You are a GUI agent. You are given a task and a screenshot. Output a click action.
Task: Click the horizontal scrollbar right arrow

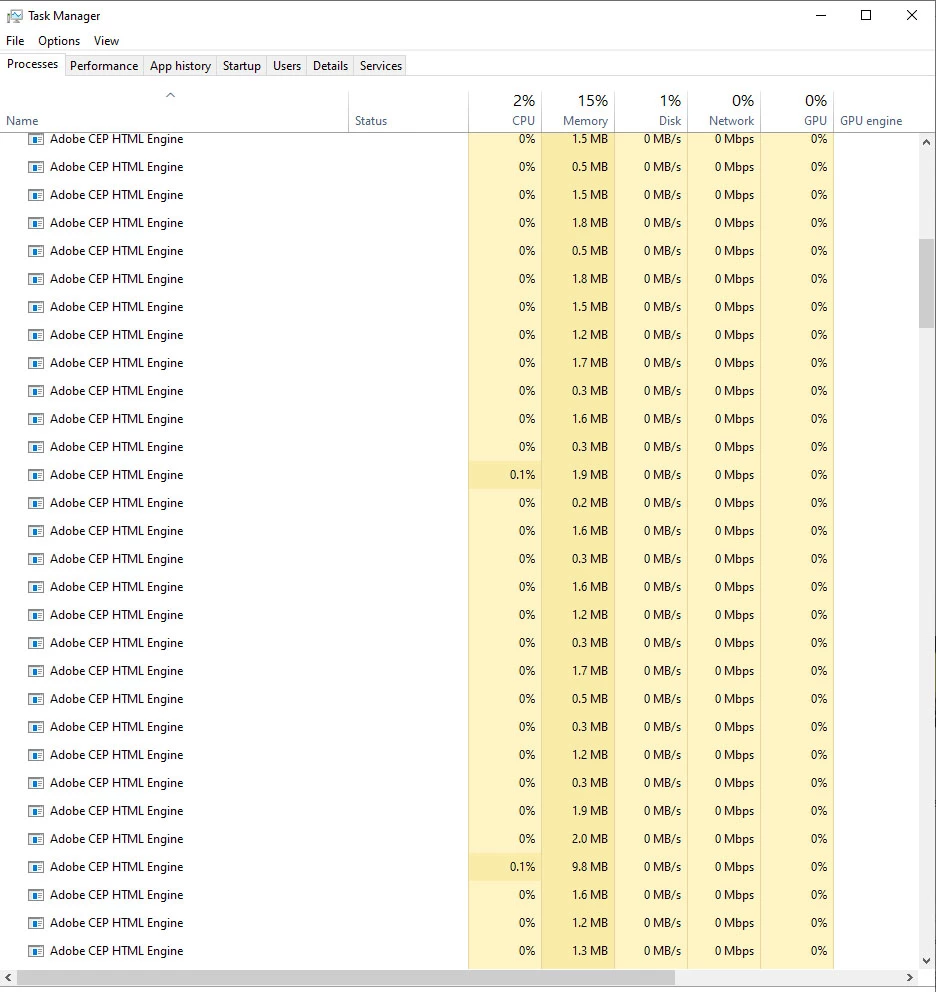point(910,977)
